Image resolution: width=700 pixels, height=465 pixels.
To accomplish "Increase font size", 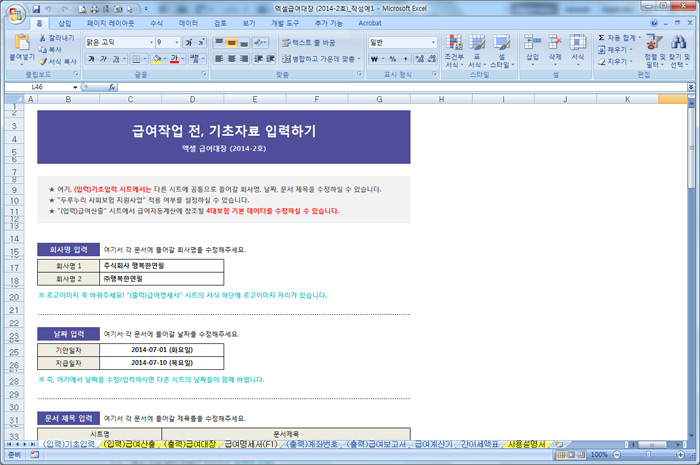I will pyautogui.click(x=189, y=42).
